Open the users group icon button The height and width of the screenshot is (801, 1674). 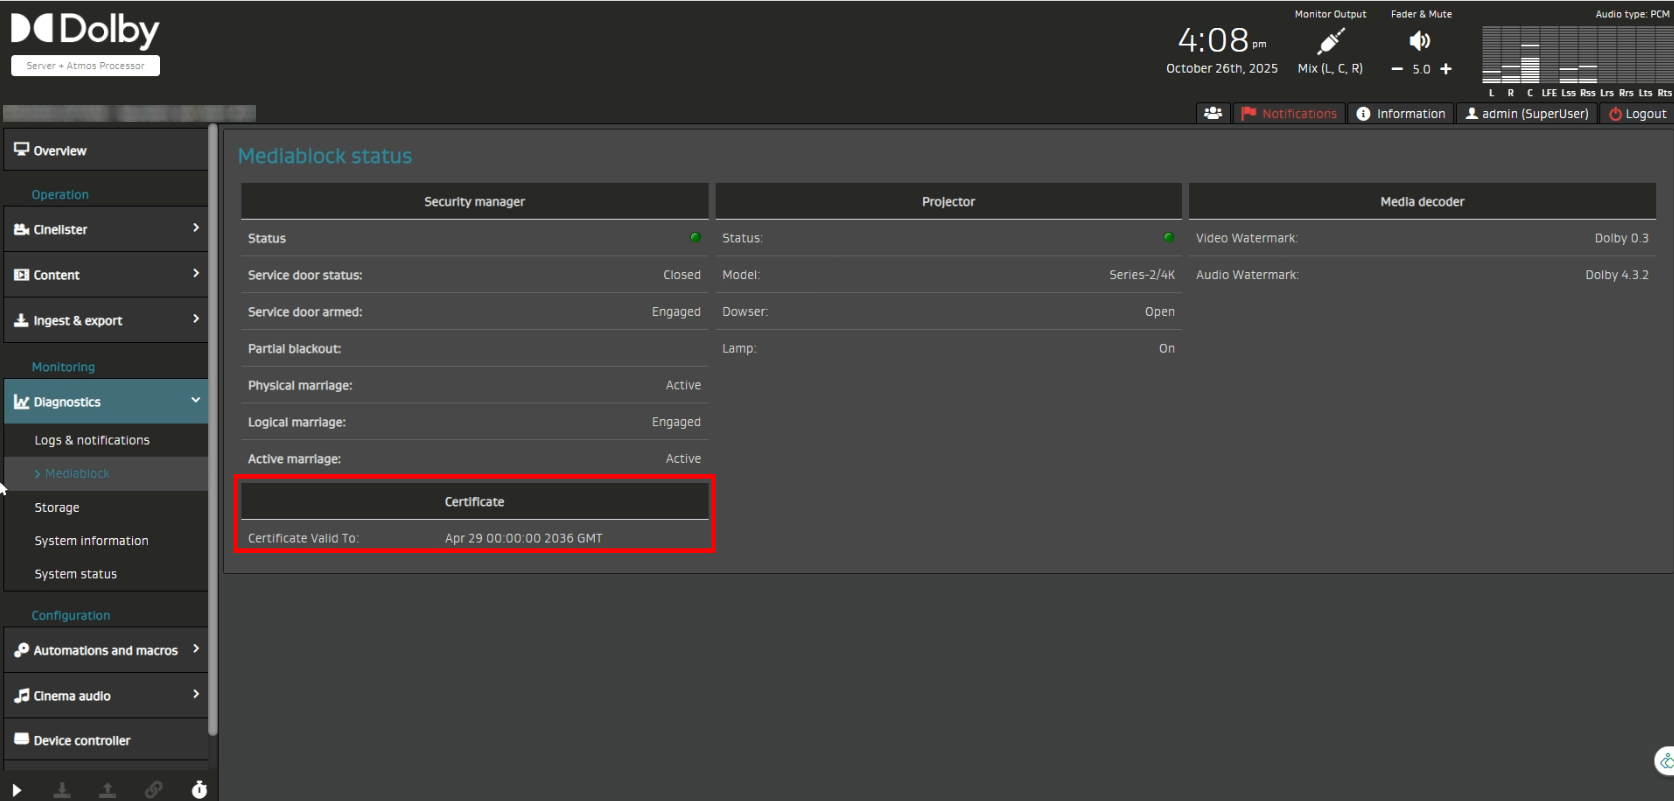click(1213, 113)
